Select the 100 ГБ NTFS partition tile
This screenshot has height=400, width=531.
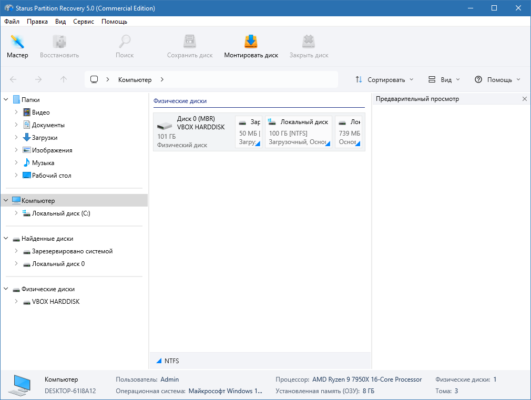(298, 132)
